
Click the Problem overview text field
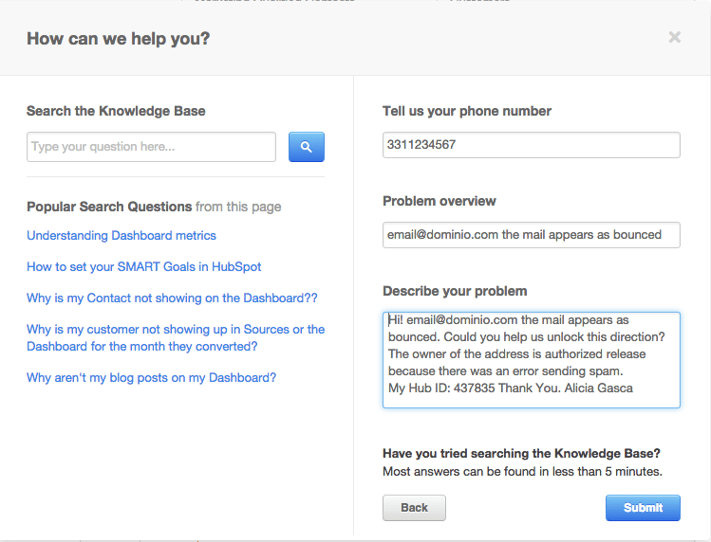click(531, 235)
